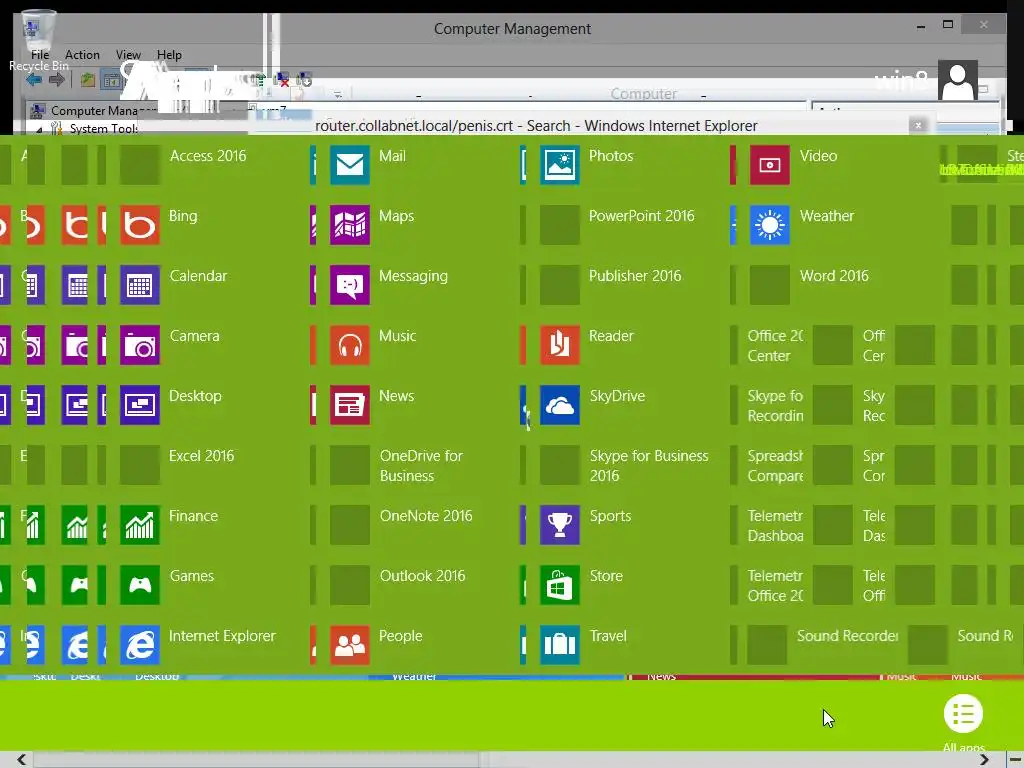Launch the News app icon

[x=349, y=405]
